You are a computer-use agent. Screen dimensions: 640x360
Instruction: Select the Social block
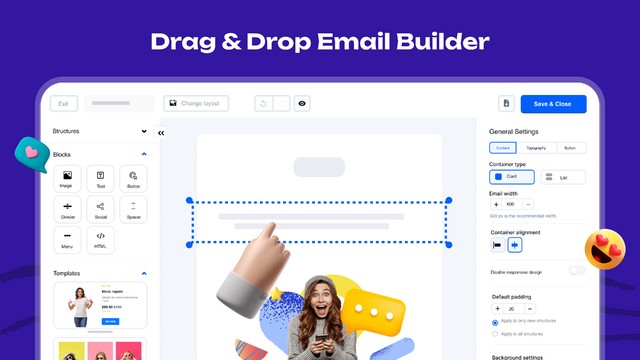100,209
